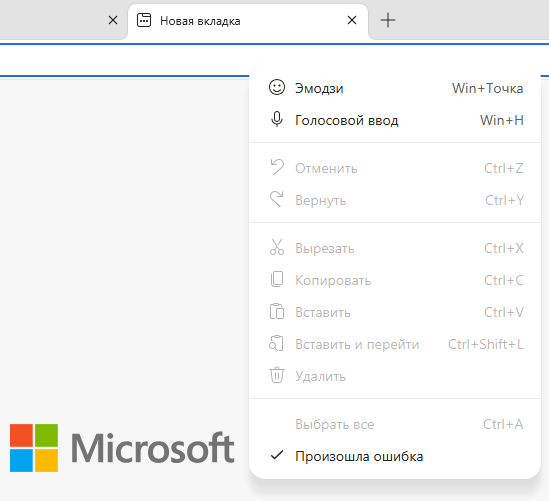Select the Отменить menu item
Viewport: 549px width, 501px height.
pos(395,168)
